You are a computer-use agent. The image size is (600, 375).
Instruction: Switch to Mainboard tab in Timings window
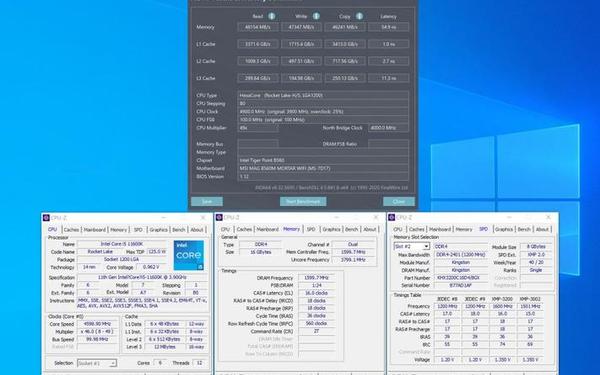click(267, 229)
